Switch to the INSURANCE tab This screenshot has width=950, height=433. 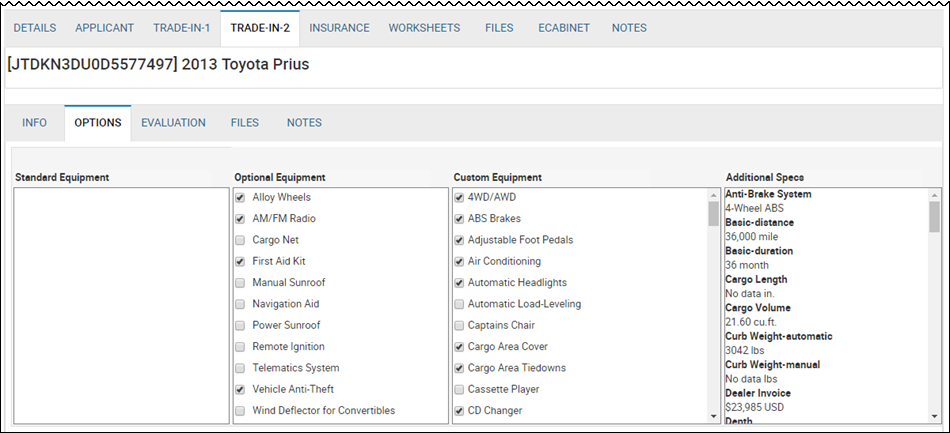(x=339, y=28)
